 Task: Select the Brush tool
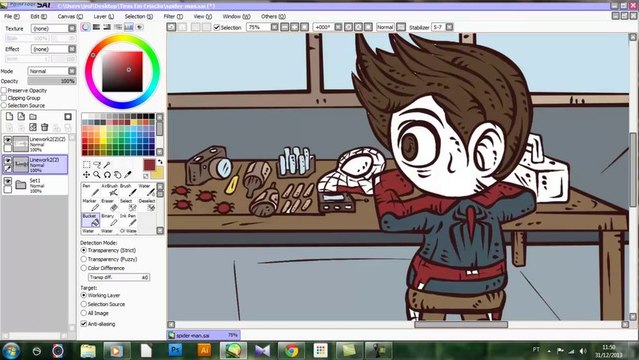[128, 190]
